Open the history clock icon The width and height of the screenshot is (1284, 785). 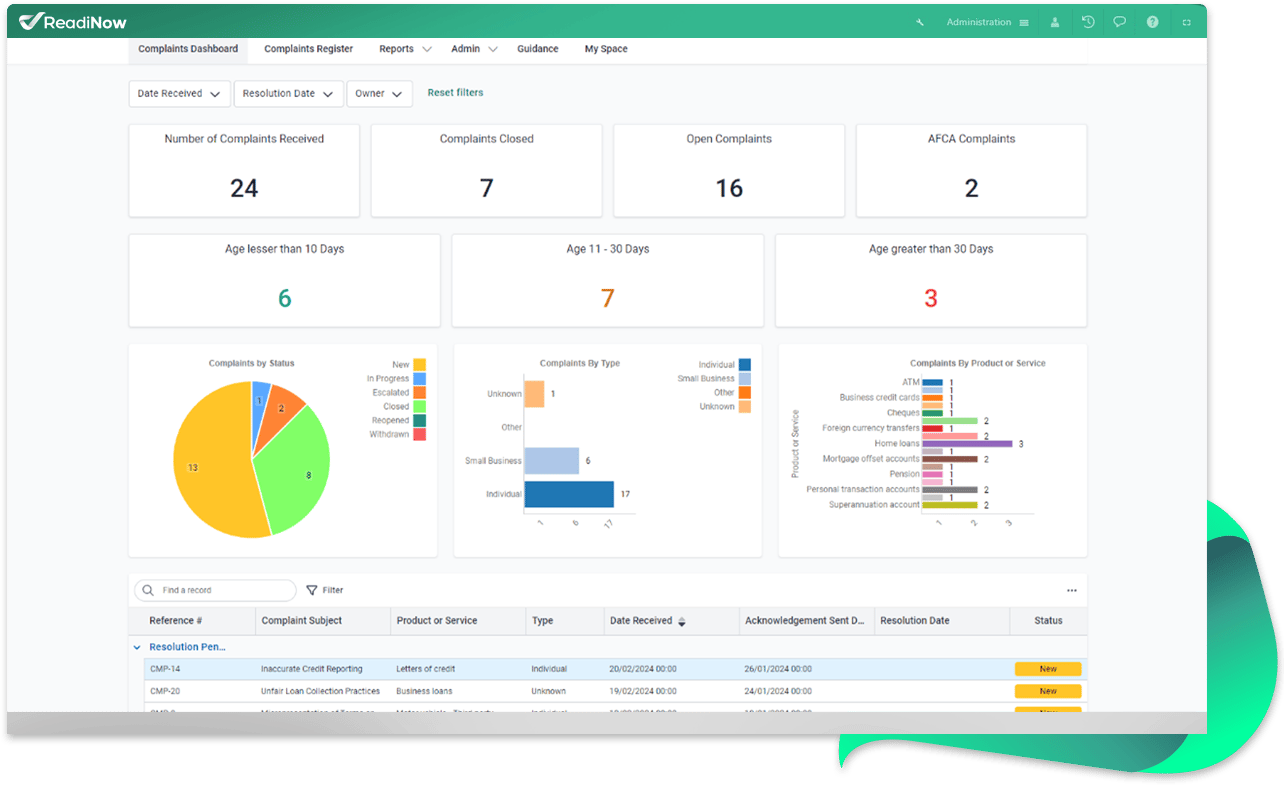1088,22
